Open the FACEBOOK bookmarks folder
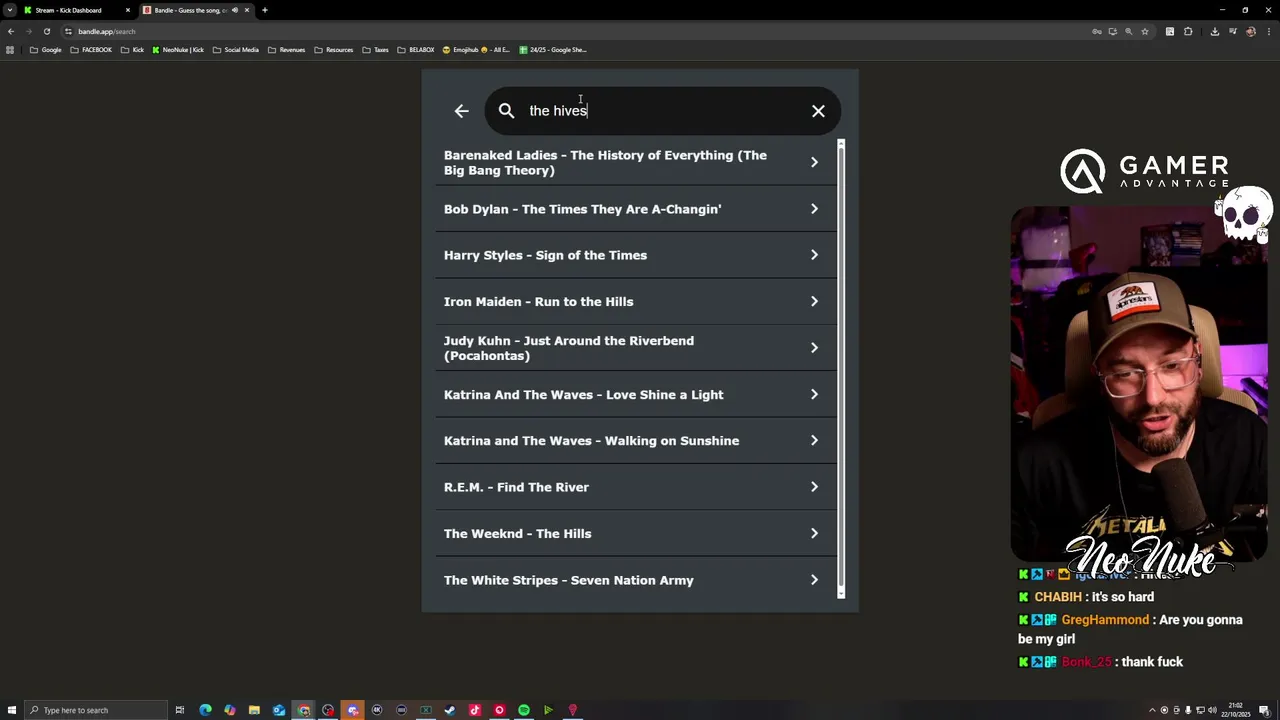 click(91, 50)
